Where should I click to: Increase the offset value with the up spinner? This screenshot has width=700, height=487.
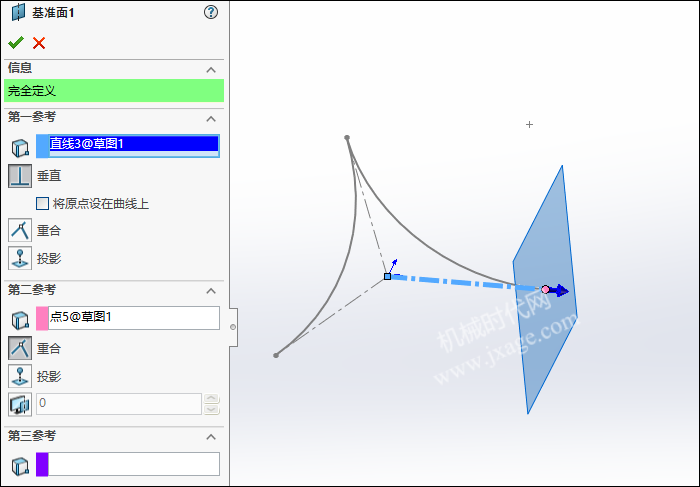(x=211, y=398)
